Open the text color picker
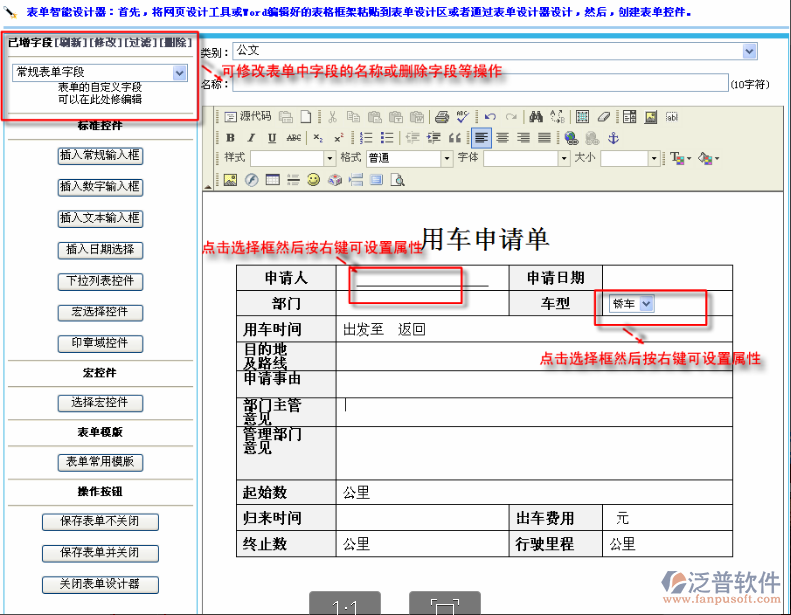This screenshot has width=791, height=615. point(679,159)
